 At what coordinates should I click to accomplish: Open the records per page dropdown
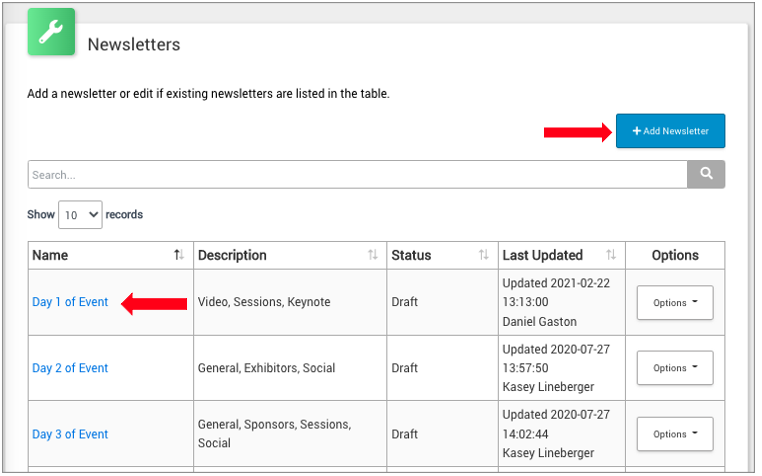click(80, 215)
